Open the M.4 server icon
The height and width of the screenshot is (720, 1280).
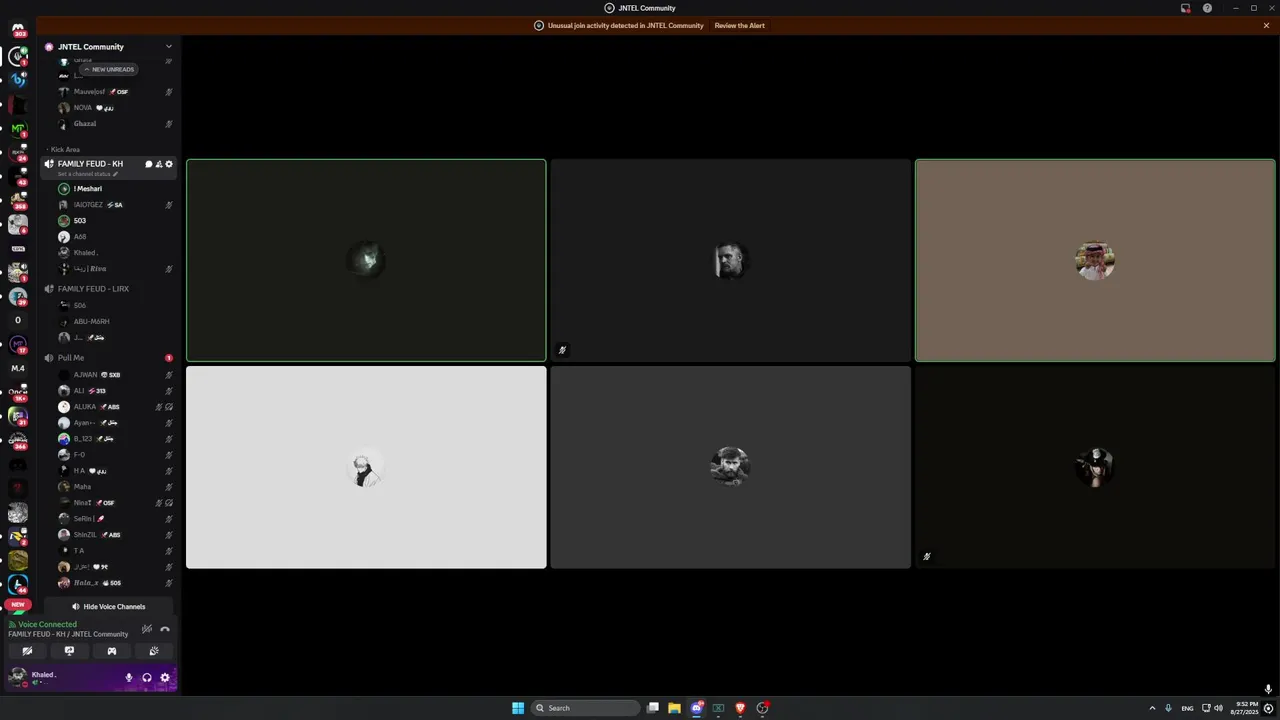(x=17, y=368)
